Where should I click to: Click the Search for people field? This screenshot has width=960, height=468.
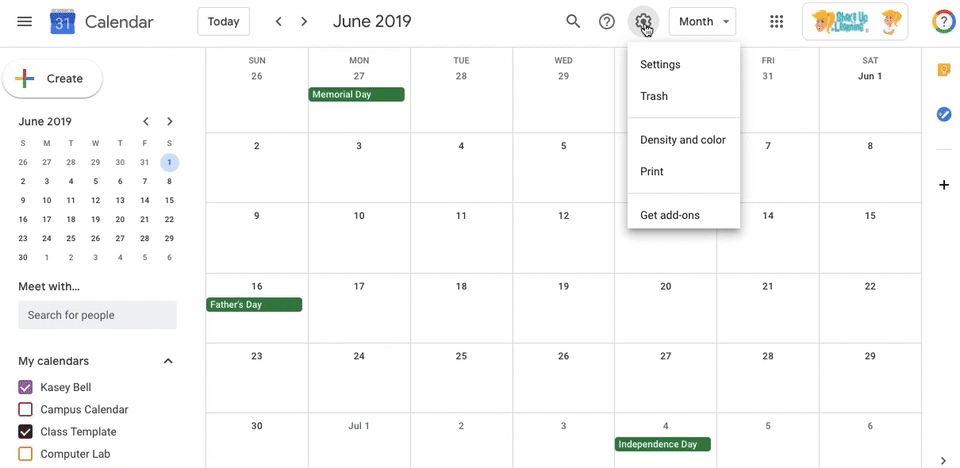coord(97,315)
